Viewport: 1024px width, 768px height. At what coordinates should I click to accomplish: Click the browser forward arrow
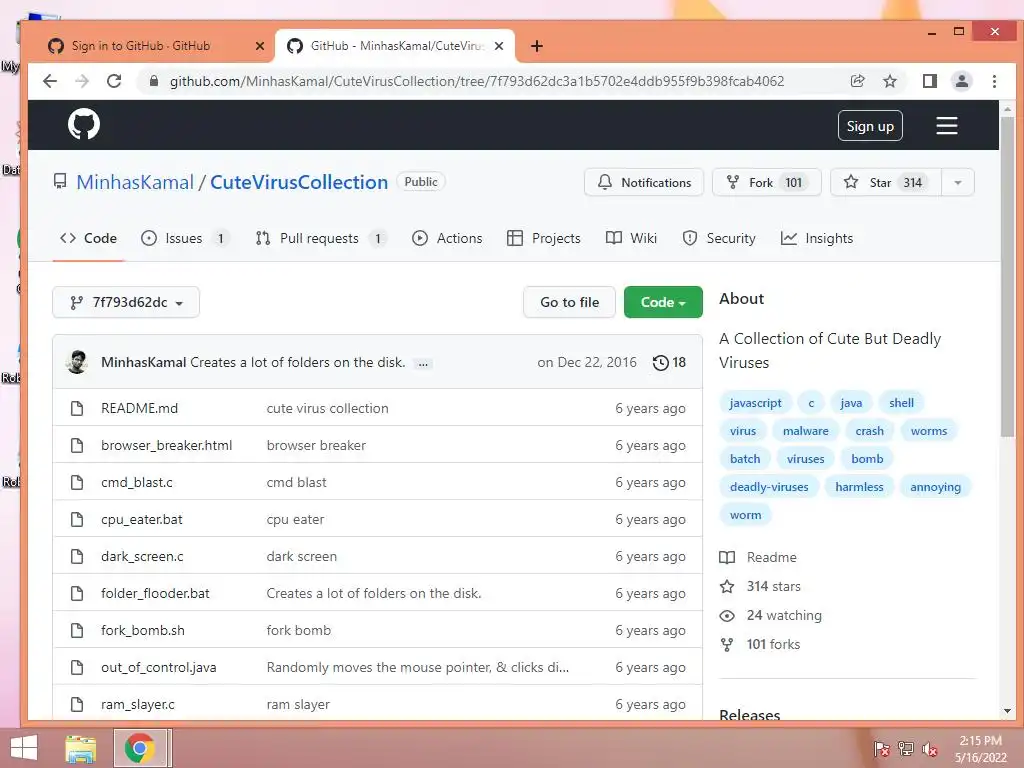tap(82, 81)
